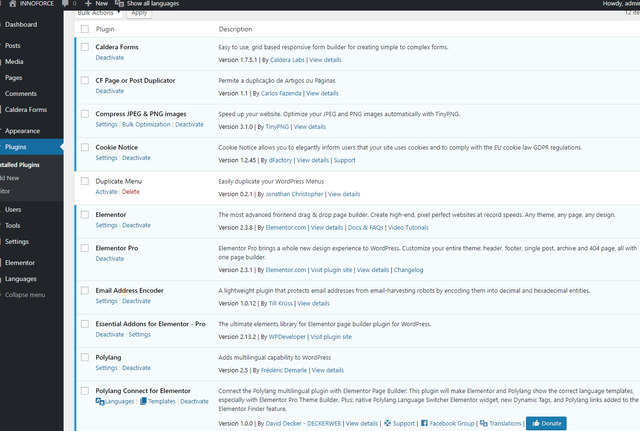The image size is (640, 431).
Task: Open Comments in the sidebar
Action: (x=21, y=93)
